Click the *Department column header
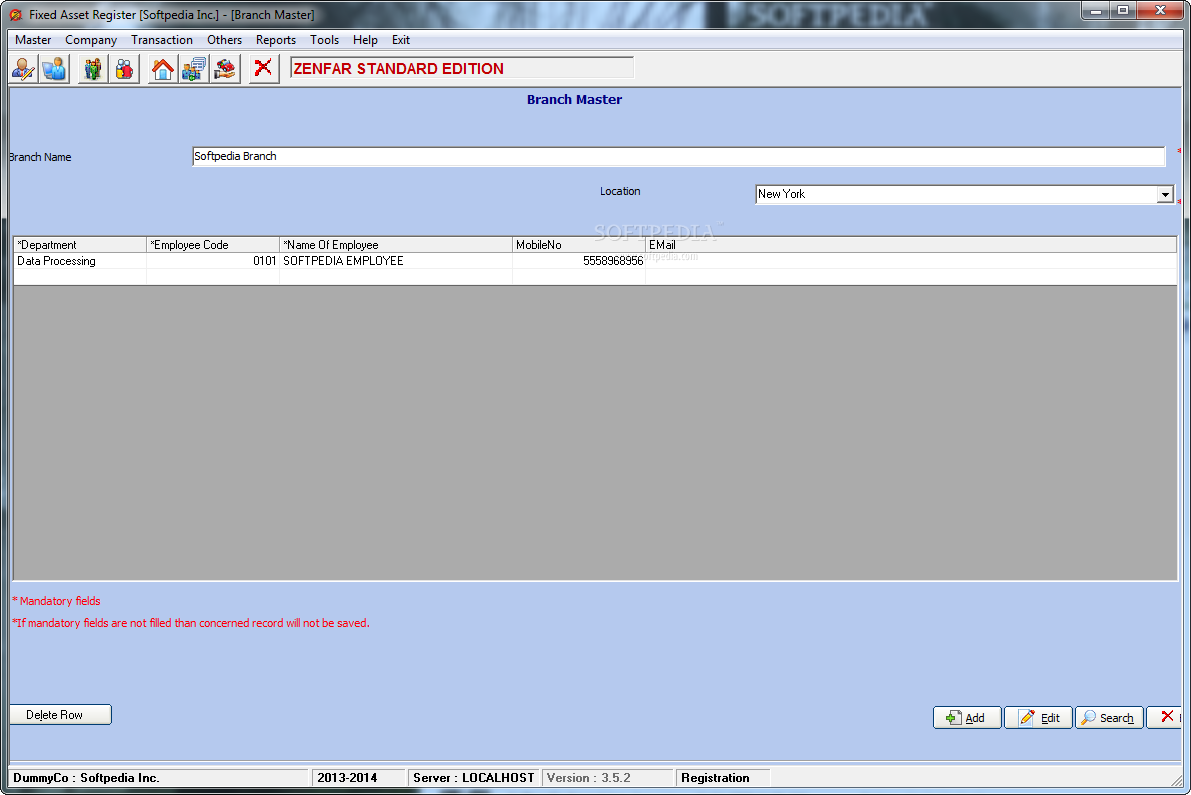The width and height of the screenshot is (1191, 795). coord(80,244)
